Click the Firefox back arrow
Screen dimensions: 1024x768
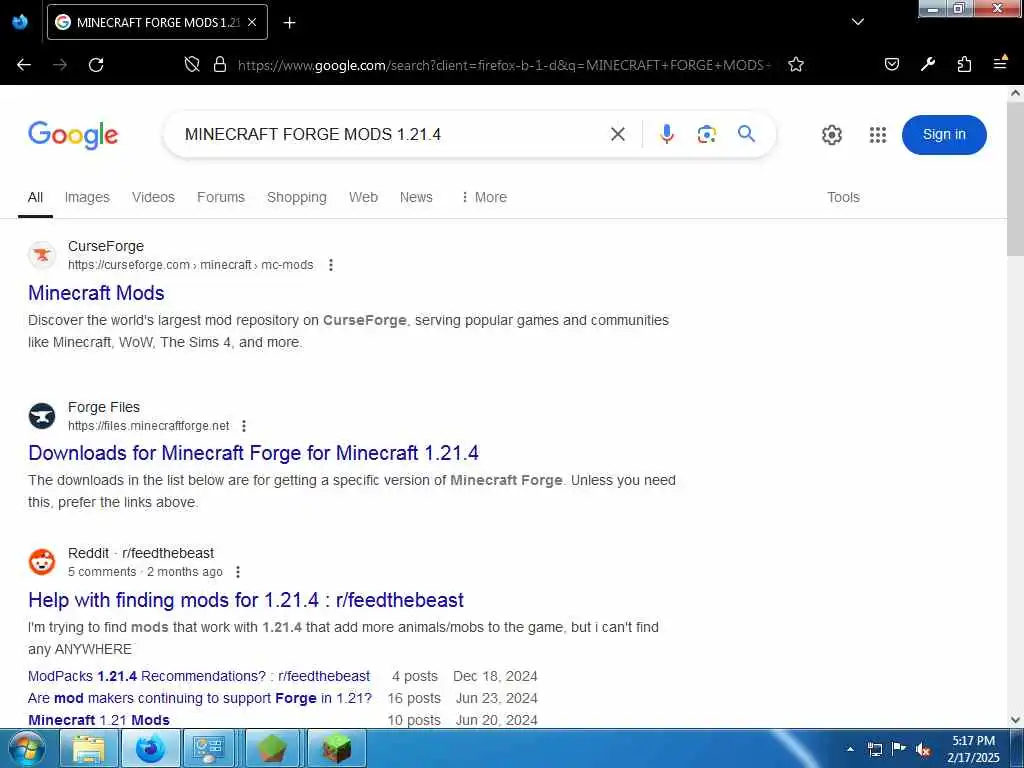[24, 65]
